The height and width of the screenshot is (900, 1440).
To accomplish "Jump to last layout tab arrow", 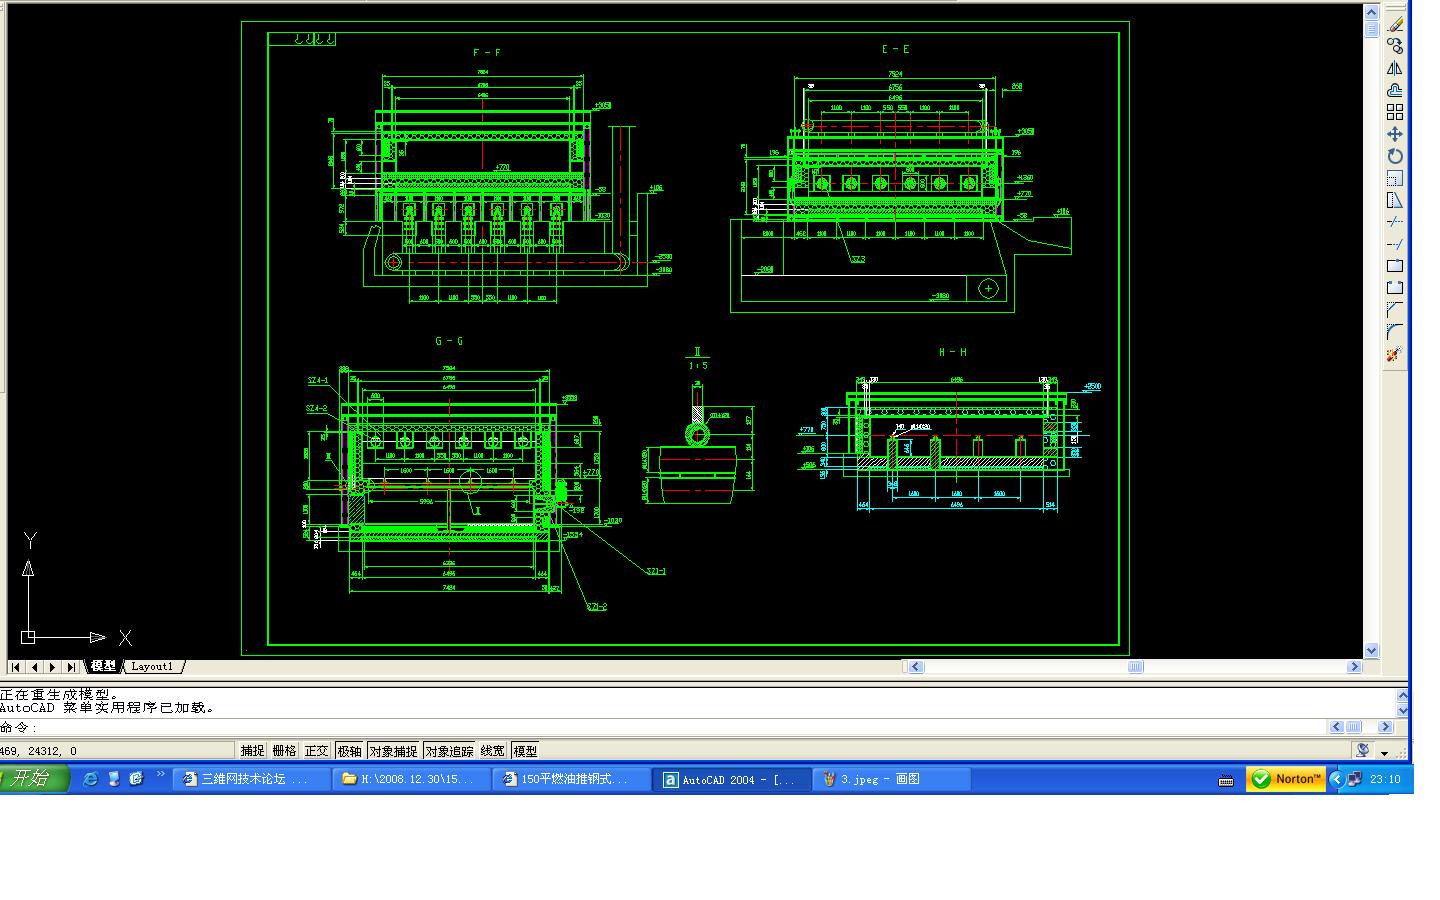I will coord(71,667).
